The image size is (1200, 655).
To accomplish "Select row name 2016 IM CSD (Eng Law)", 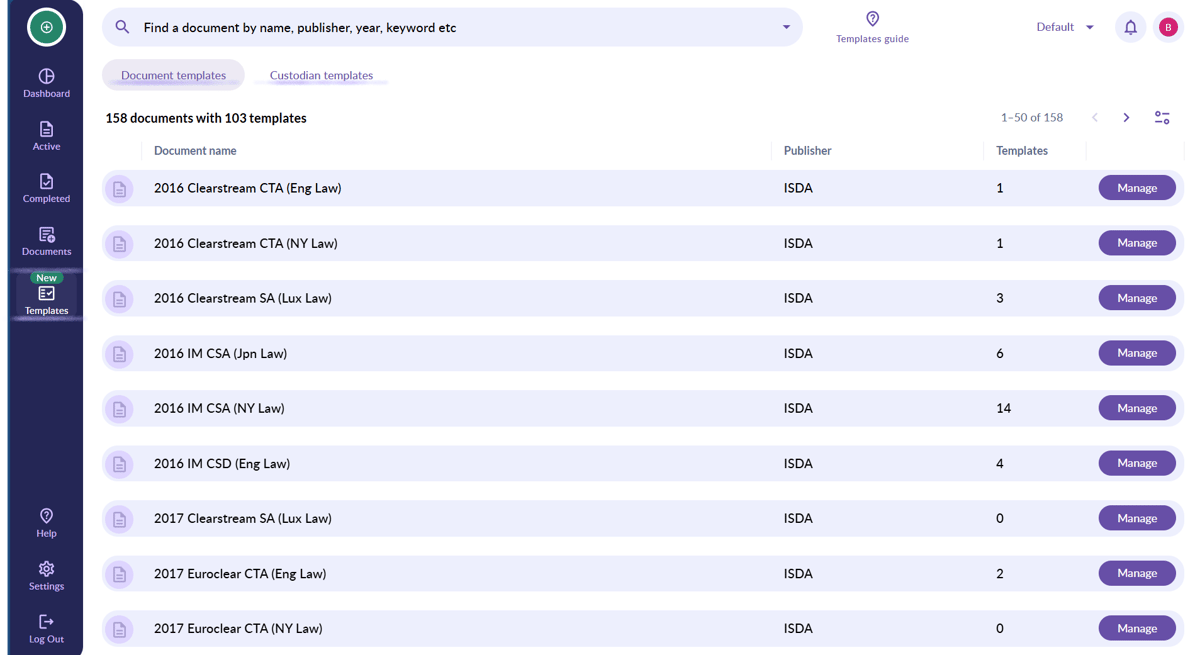I will 222,463.
